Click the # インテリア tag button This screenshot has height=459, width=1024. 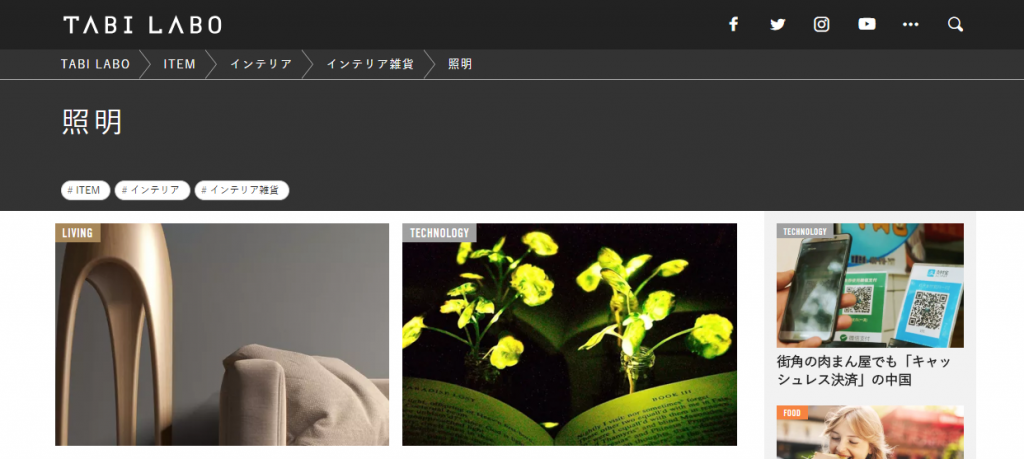(152, 190)
